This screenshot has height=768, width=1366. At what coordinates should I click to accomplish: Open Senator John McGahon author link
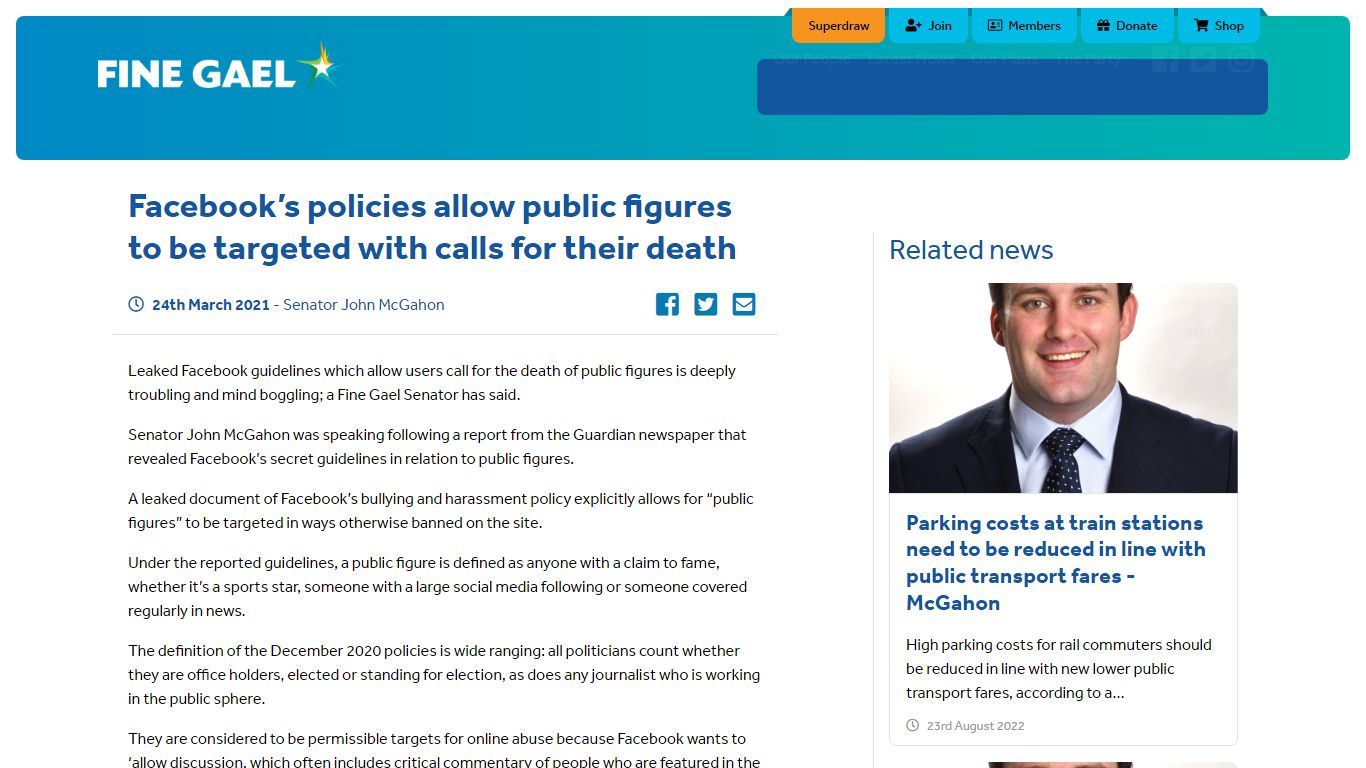tap(364, 305)
